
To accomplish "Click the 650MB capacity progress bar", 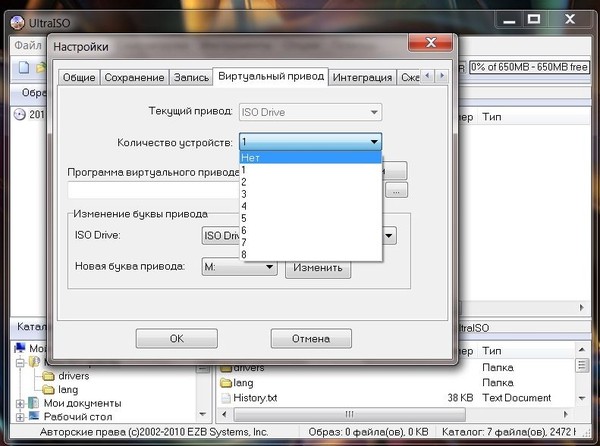I will tap(529, 67).
